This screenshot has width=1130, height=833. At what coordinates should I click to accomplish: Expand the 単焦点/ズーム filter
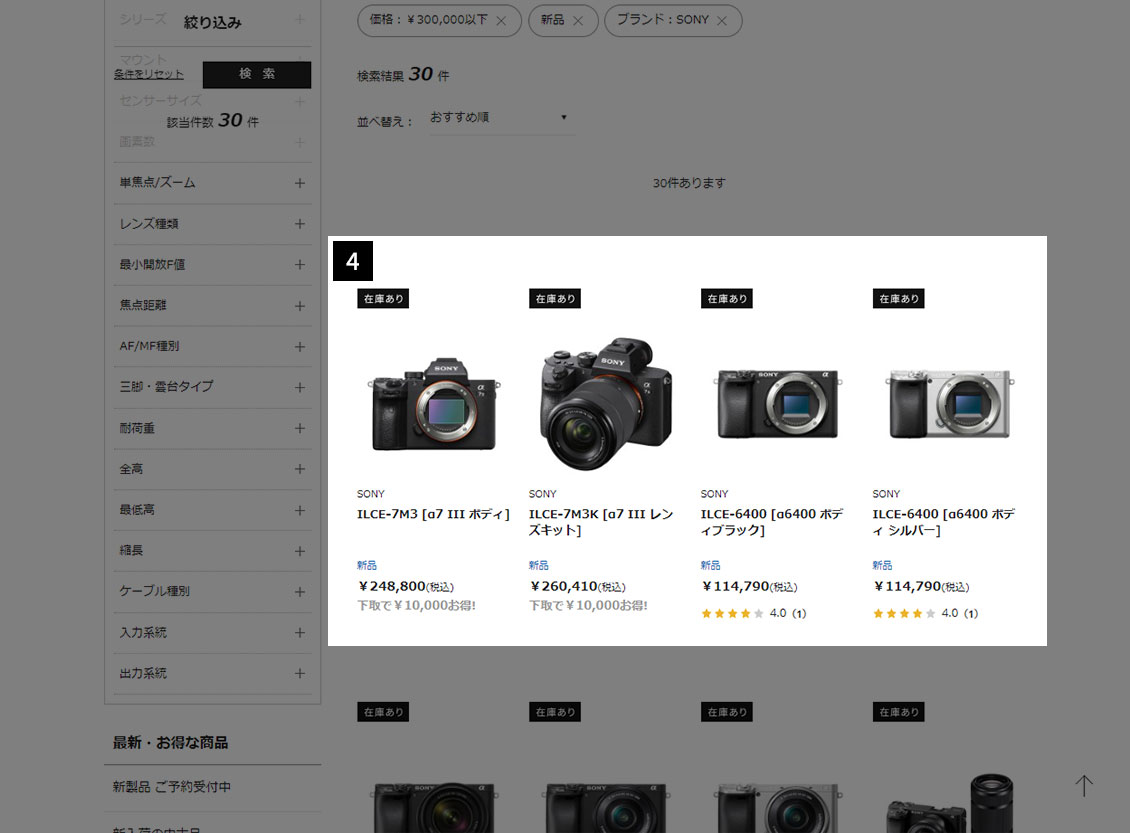coord(213,183)
